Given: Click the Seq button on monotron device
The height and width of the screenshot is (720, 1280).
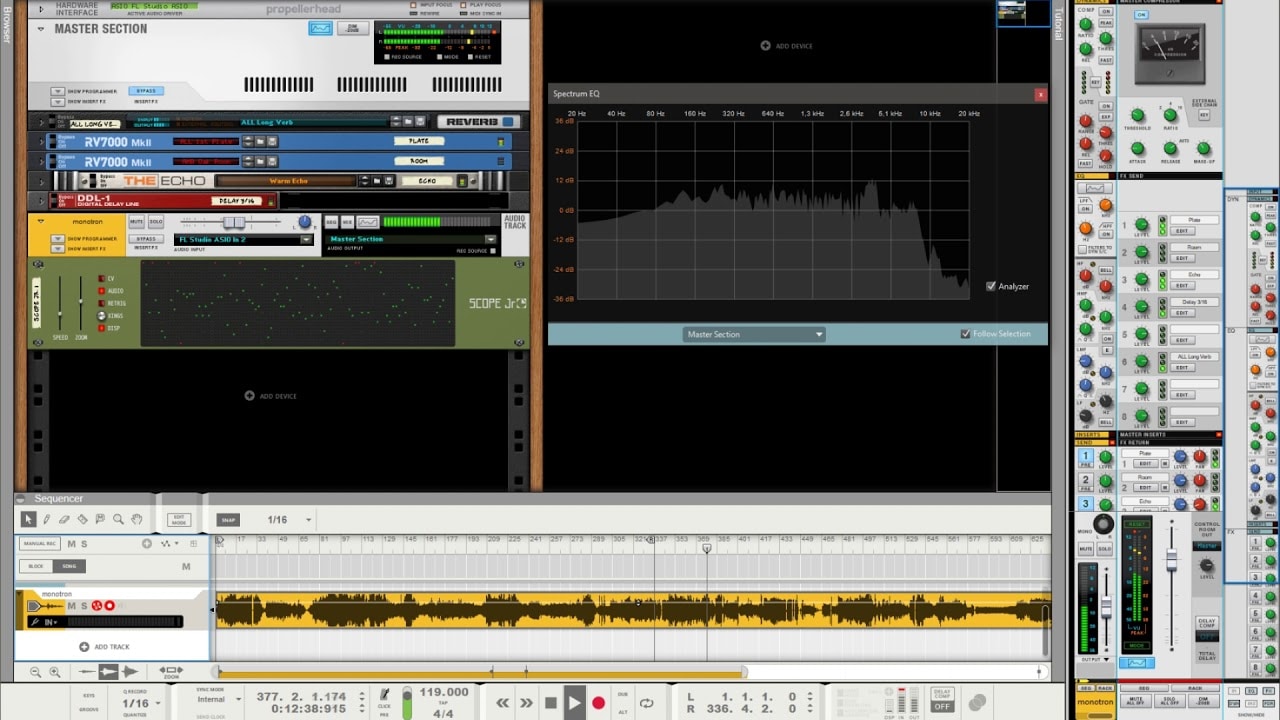Looking at the screenshot, I should [331, 221].
